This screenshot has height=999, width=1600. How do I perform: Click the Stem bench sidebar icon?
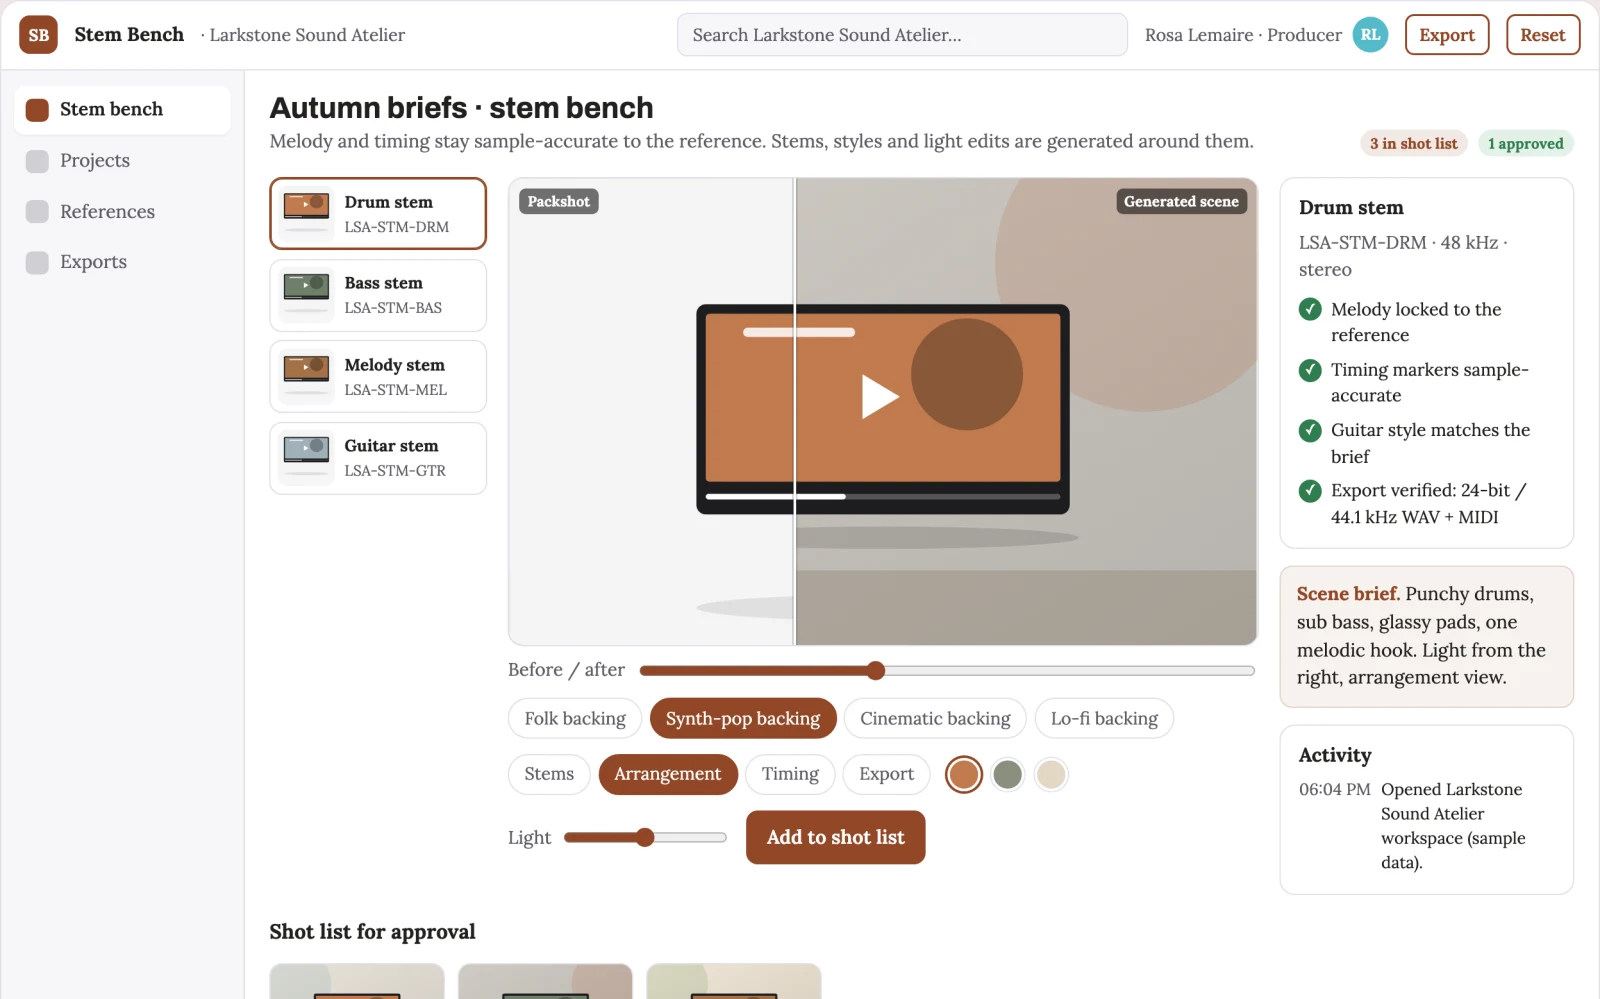37,110
